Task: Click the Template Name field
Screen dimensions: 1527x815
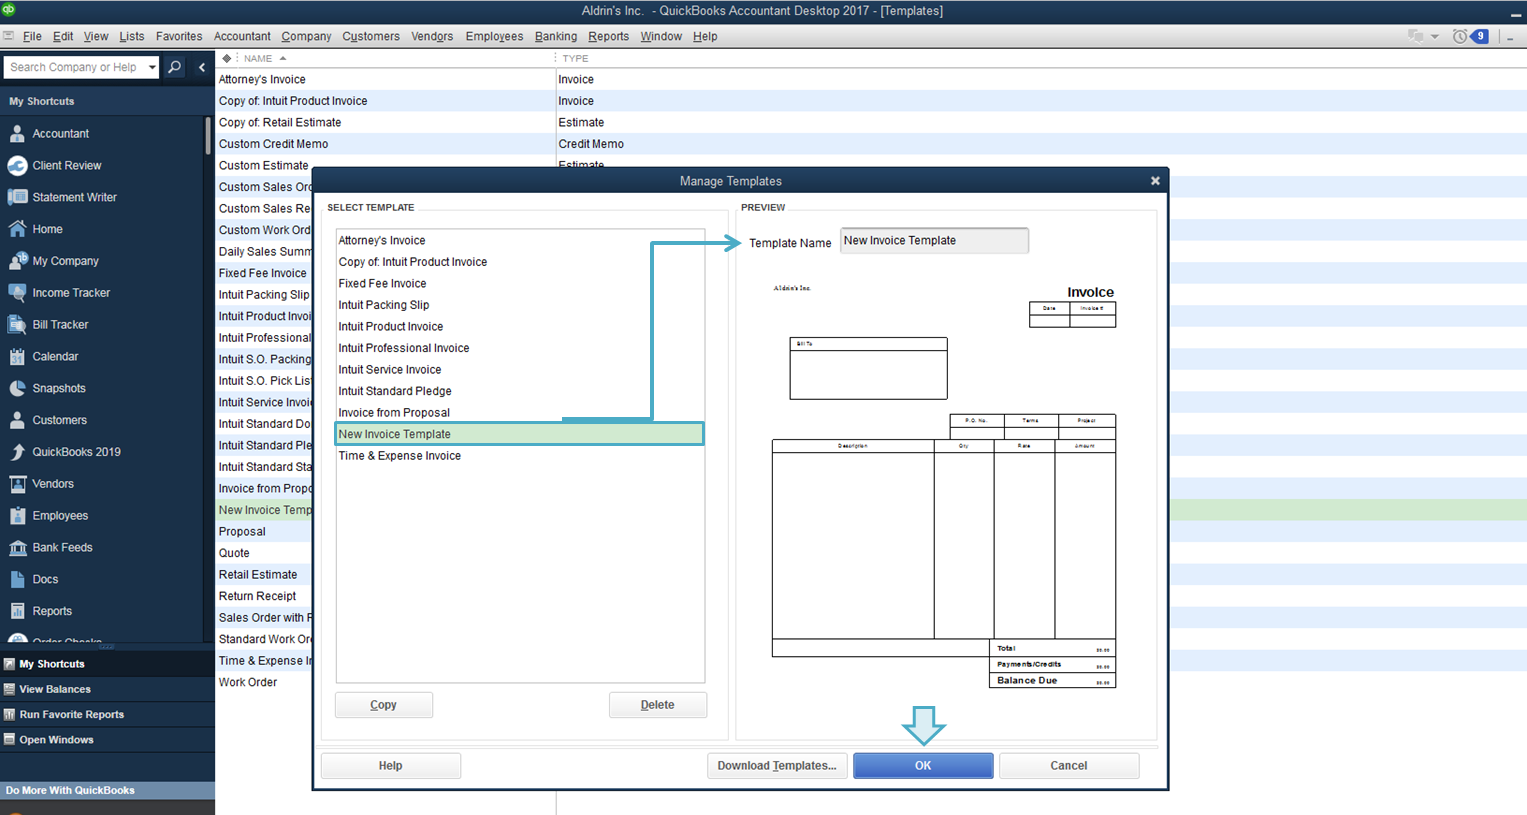Action: coord(934,241)
